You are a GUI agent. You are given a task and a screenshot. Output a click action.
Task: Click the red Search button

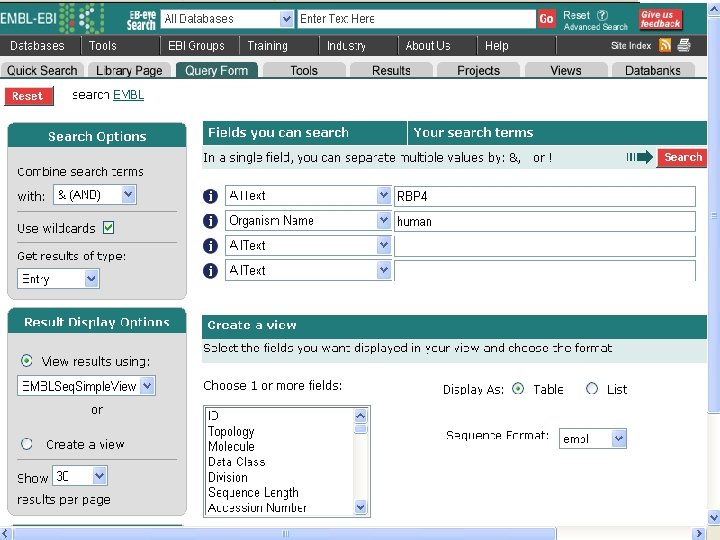tap(682, 158)
